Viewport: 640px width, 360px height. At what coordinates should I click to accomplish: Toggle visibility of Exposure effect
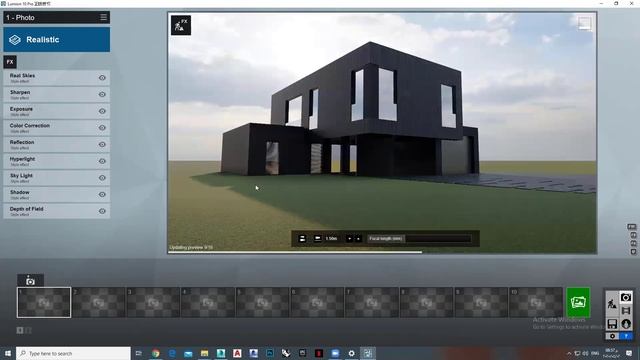coord(102,111)
